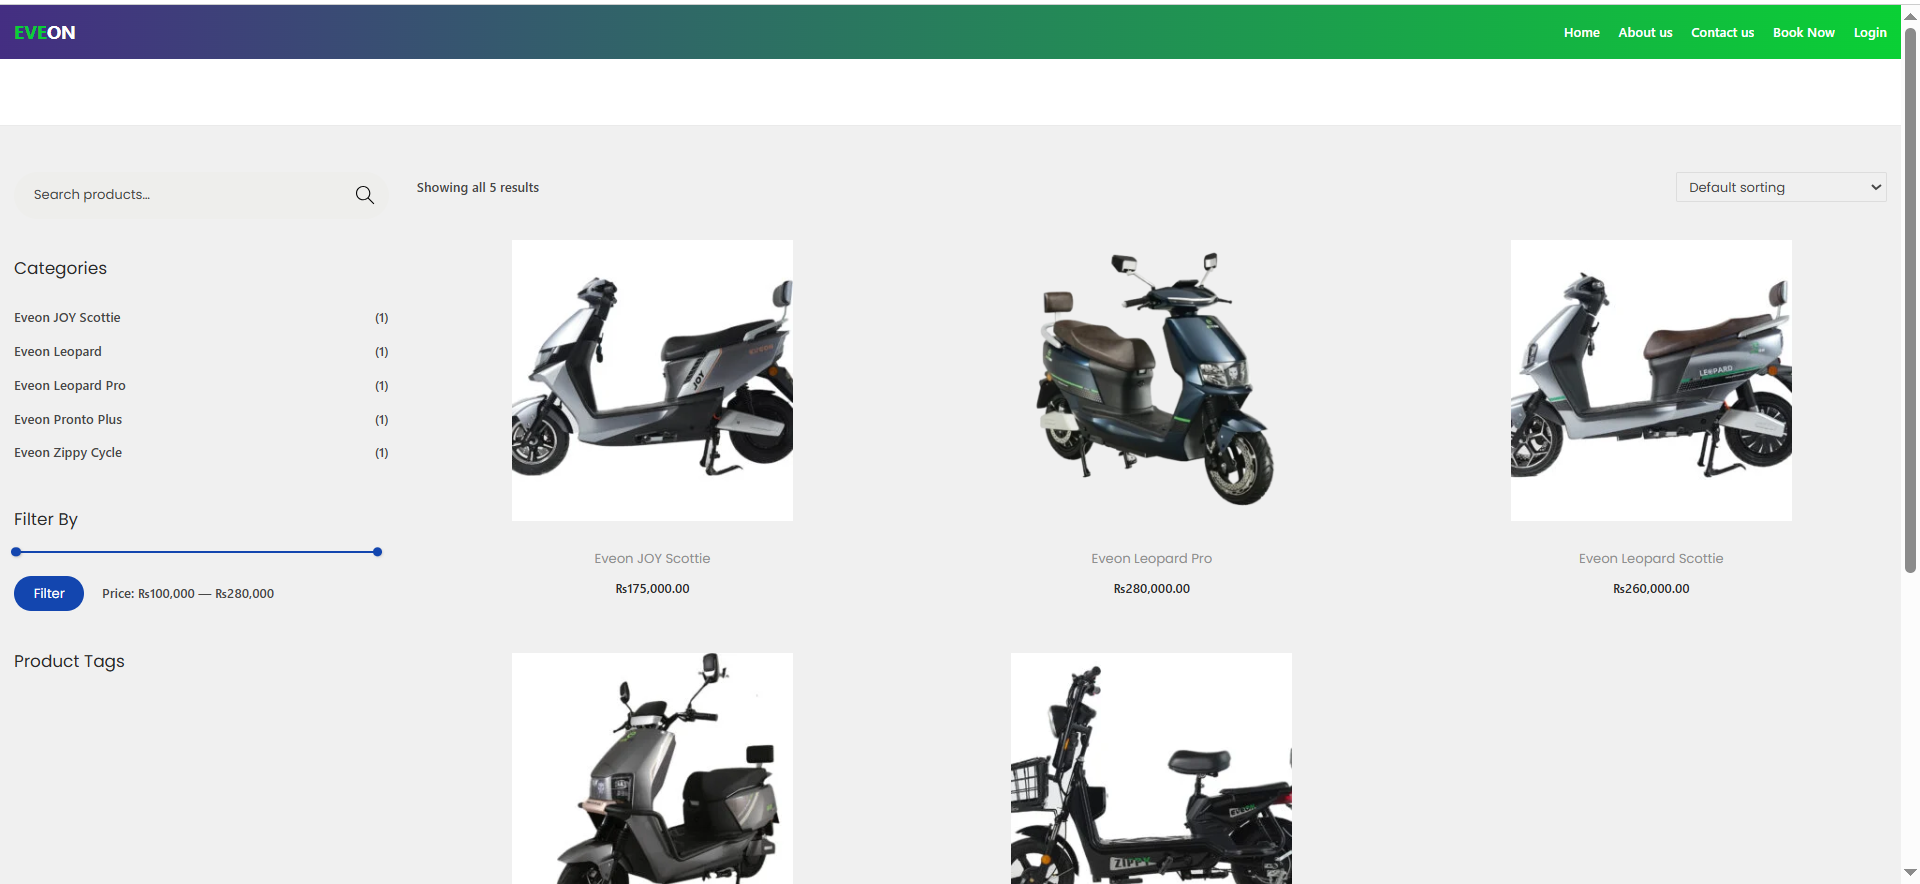Click the scrollbar up arrow
This screenshot has width=1920, height=884.
(x=1910, y=16)
